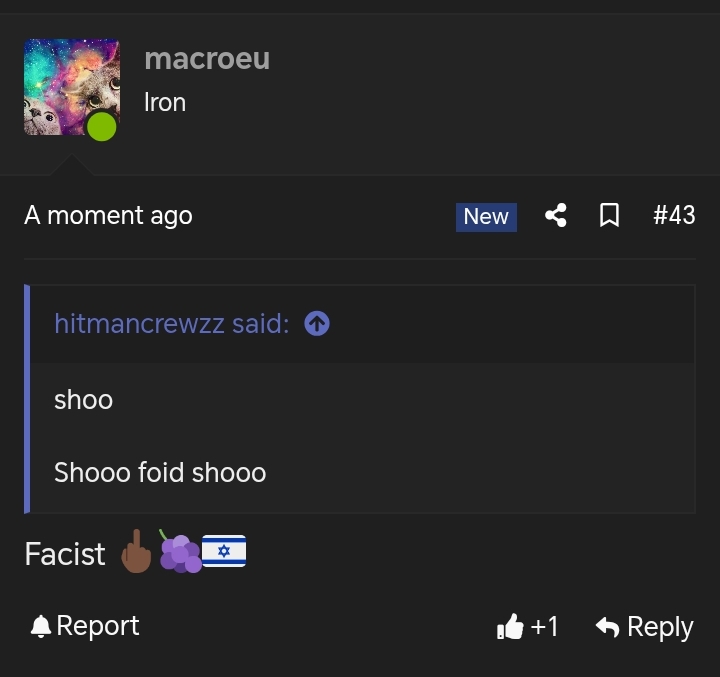The height and width of the screenshot is (677, 720).
Task: Bookmark this post with the bookmark icon
Action: [609, 215]
